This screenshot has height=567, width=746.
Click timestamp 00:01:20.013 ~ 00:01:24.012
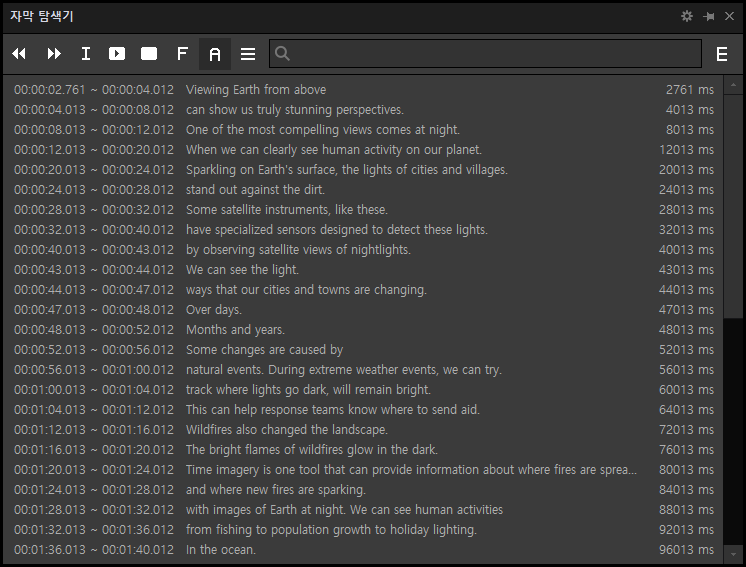coord(94,469)
